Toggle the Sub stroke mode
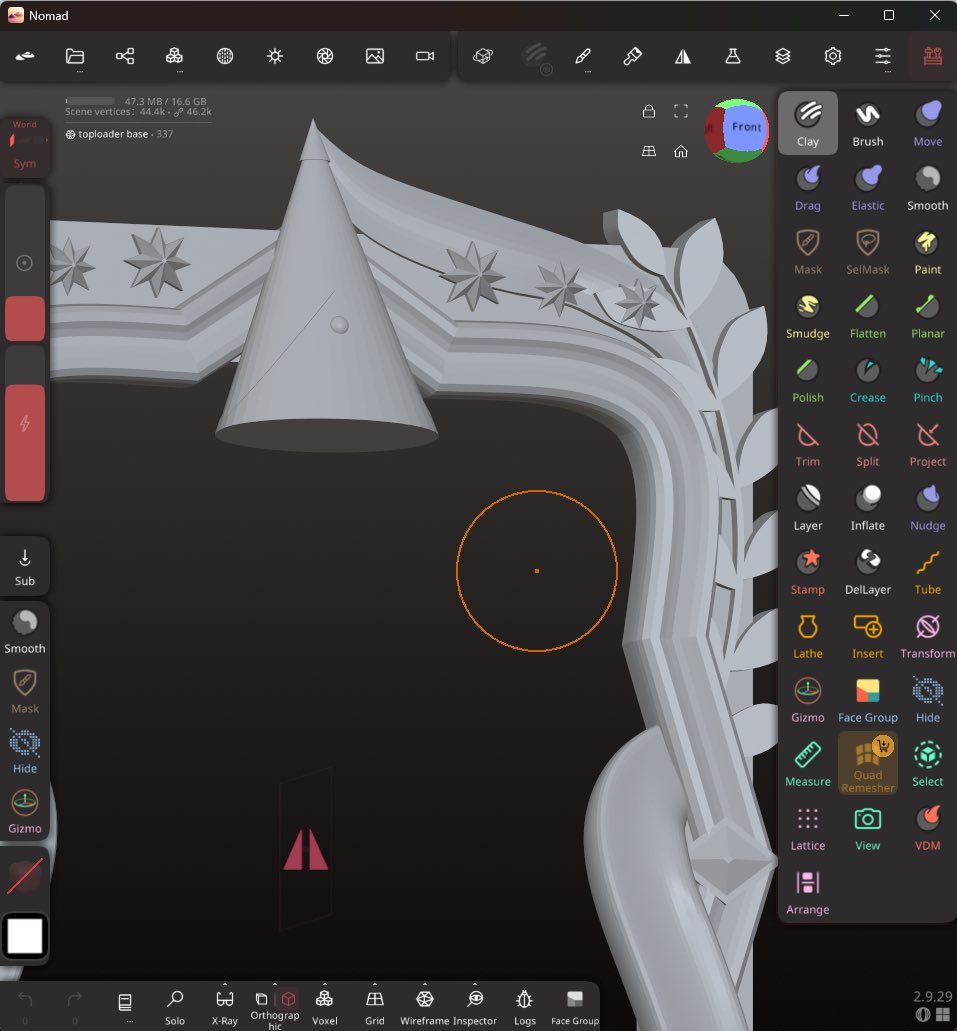957x1031 pixels. 24,567
